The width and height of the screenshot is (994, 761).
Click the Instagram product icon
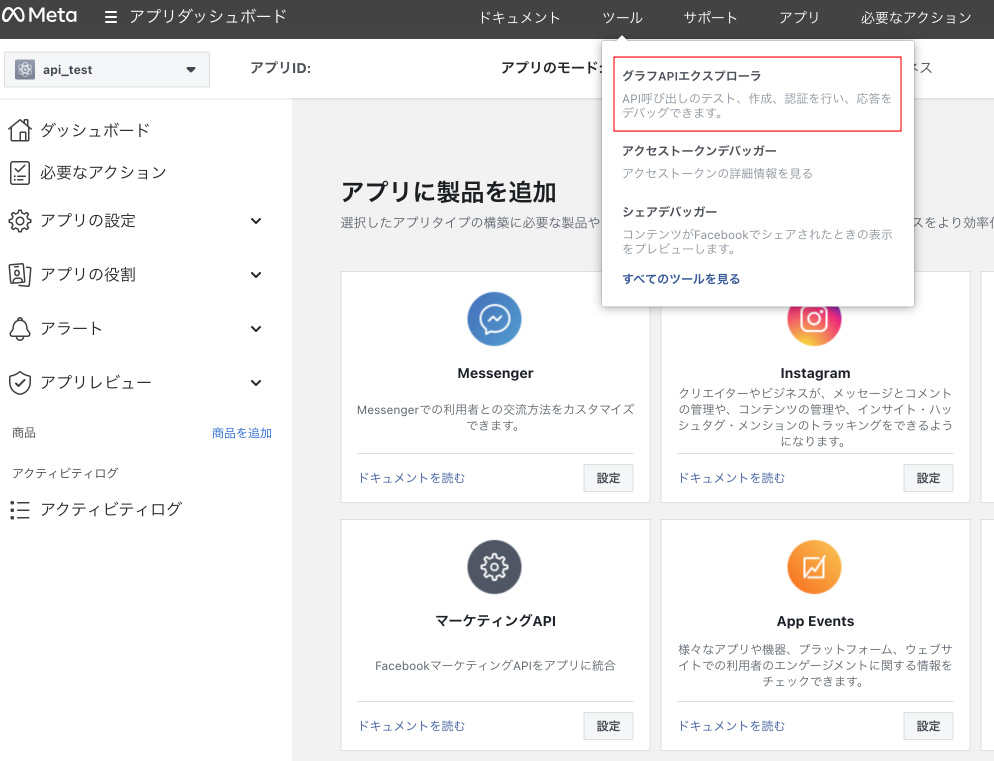[x=814, y=319]
